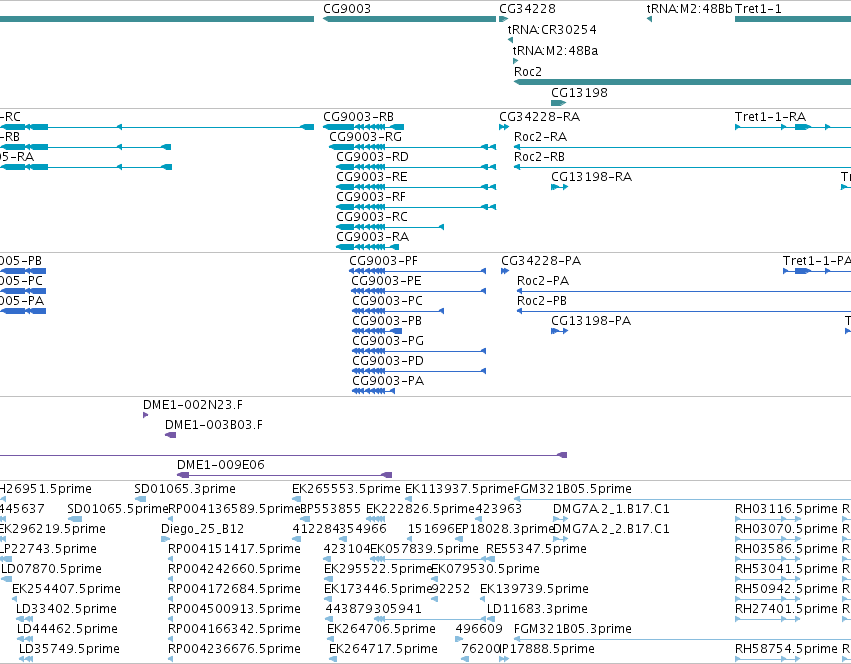Click the DME1-002N23.F clone label

click(193, 405)
